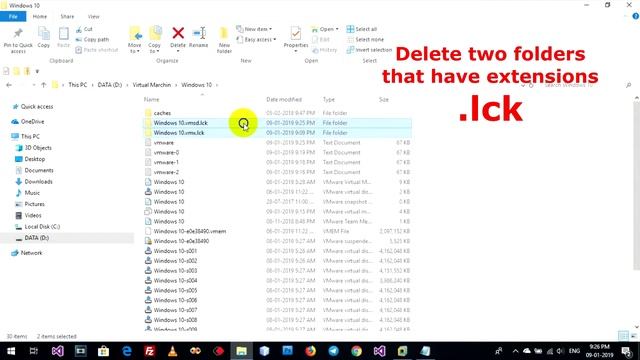Expand the chevron after Windows 10 breadcrumb
640x360 pixels.
(217, 85)
